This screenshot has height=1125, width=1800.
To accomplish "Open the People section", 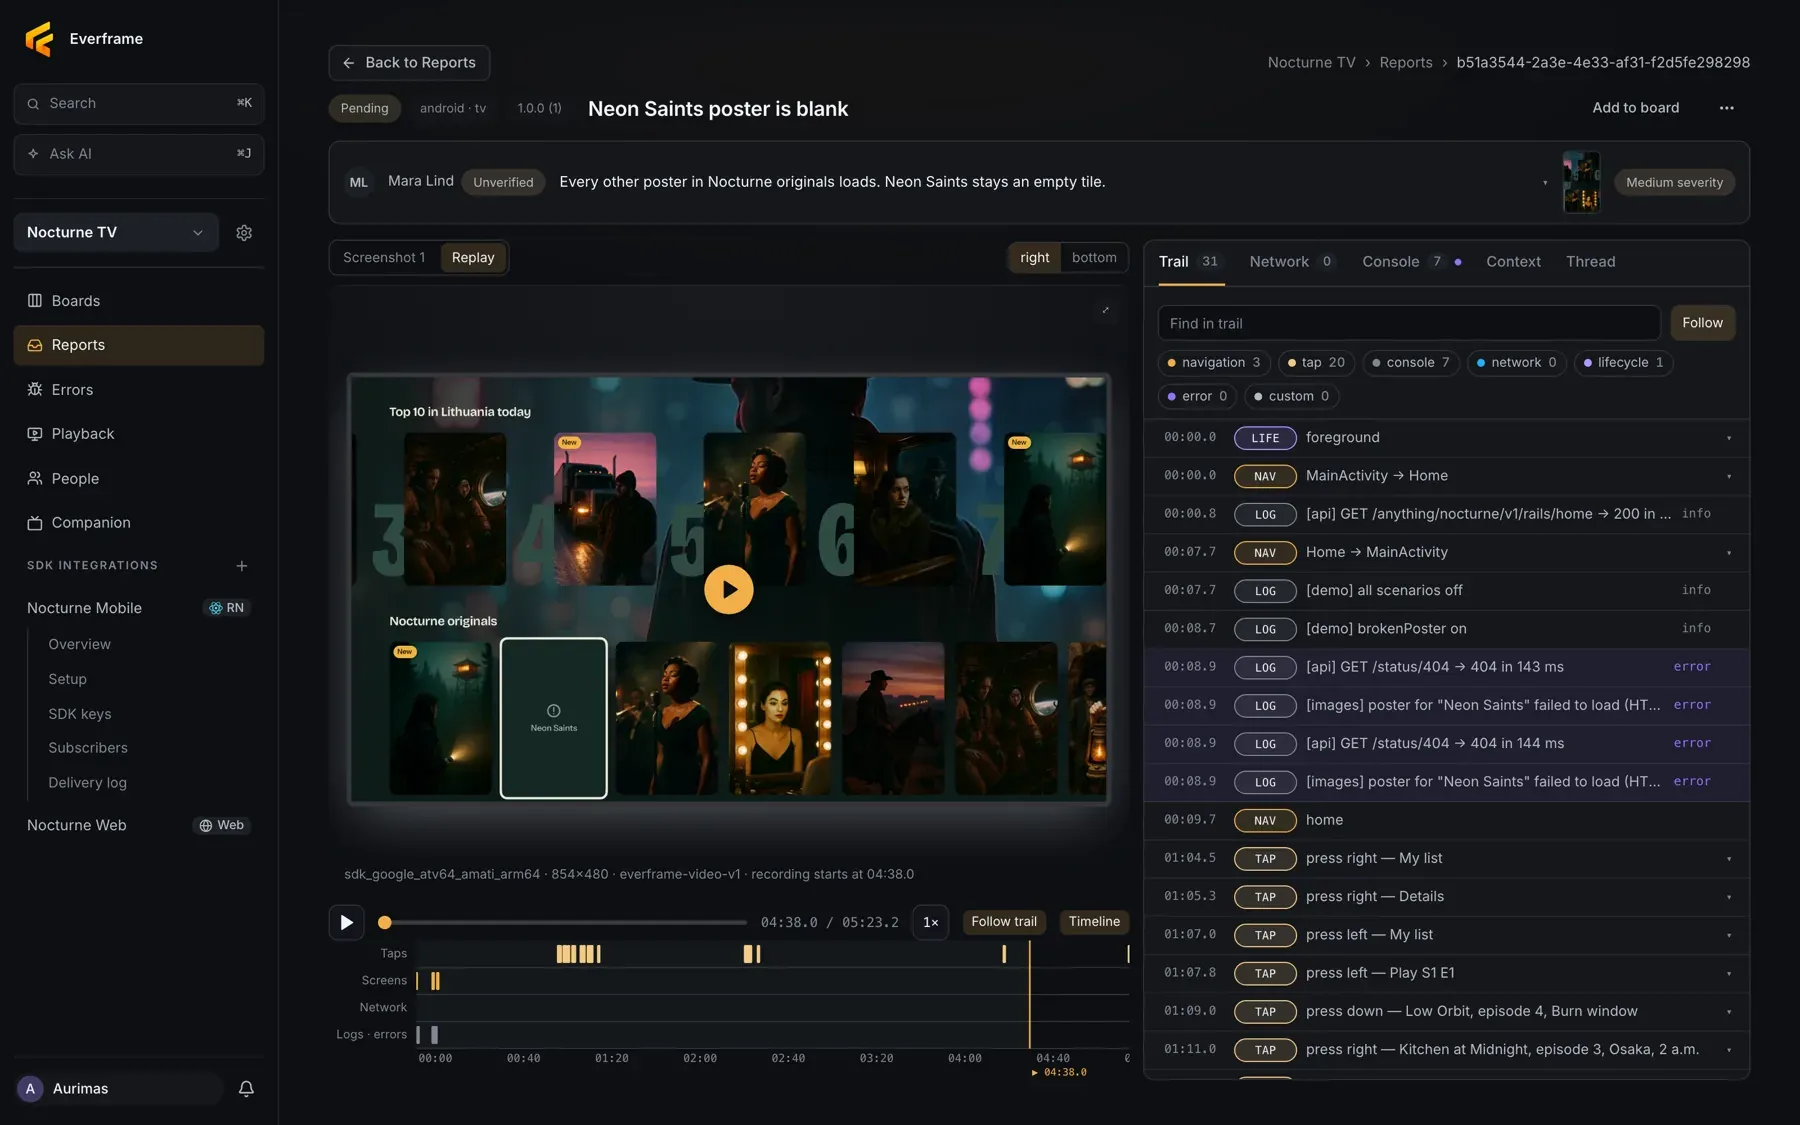I will coord(139,479).
